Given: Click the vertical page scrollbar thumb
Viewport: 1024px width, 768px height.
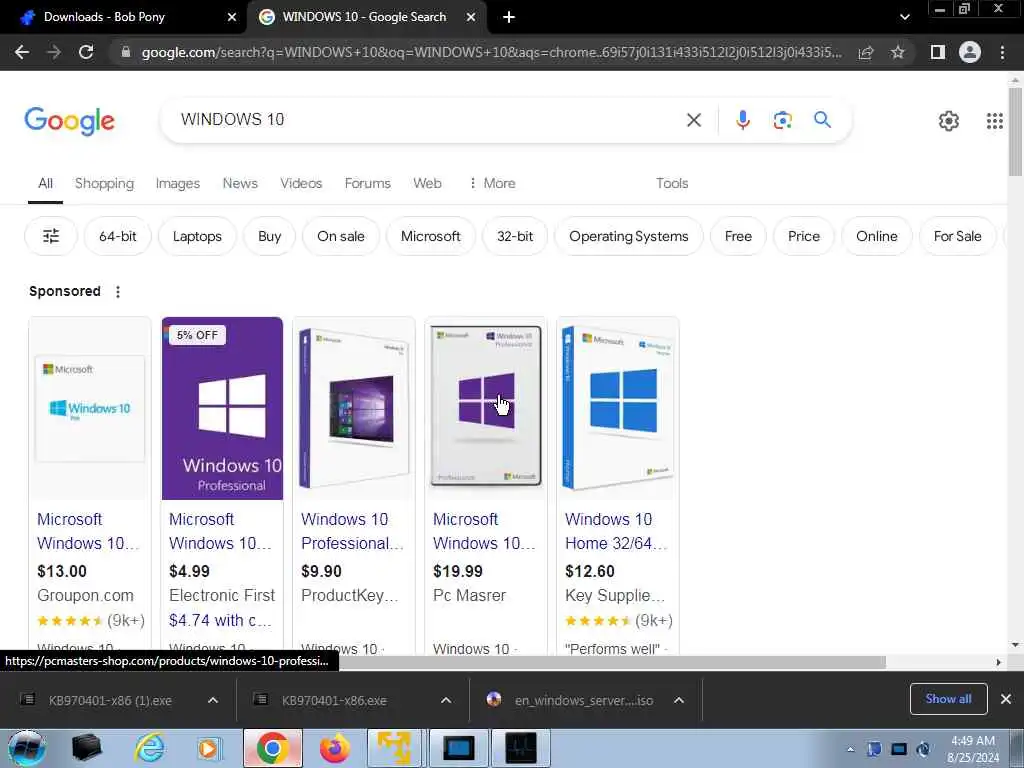Looking at the screenshot, I should tap(1015, 131).
